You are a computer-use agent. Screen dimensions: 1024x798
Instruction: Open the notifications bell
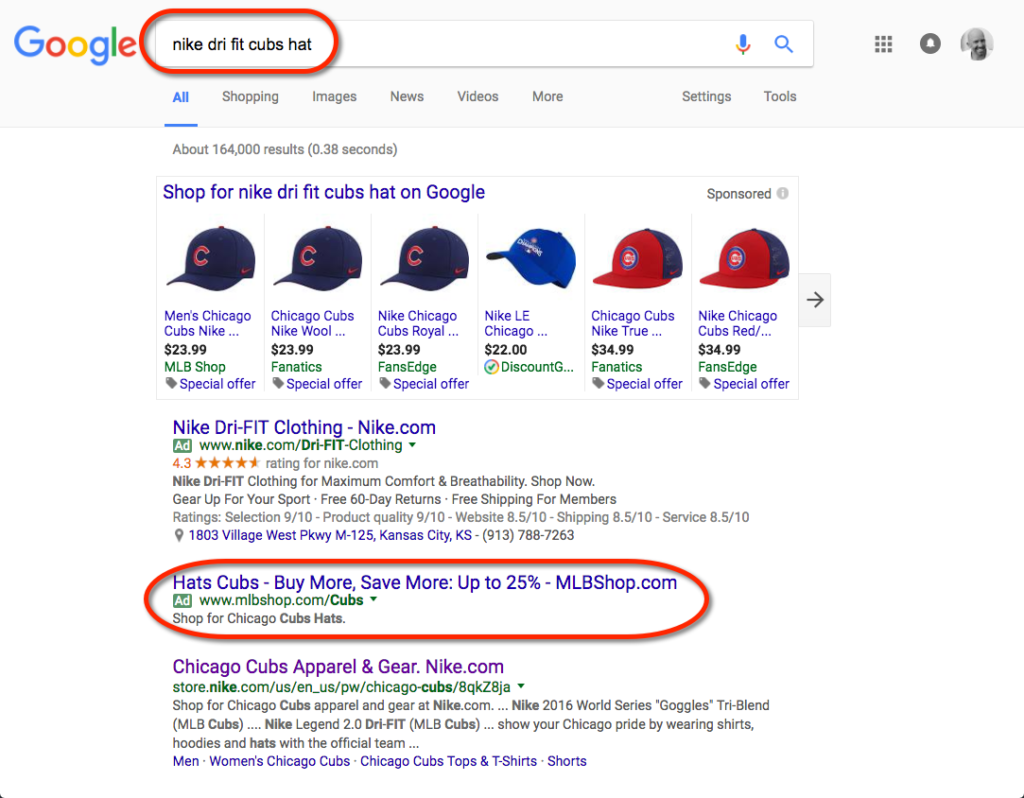[930, 44]
